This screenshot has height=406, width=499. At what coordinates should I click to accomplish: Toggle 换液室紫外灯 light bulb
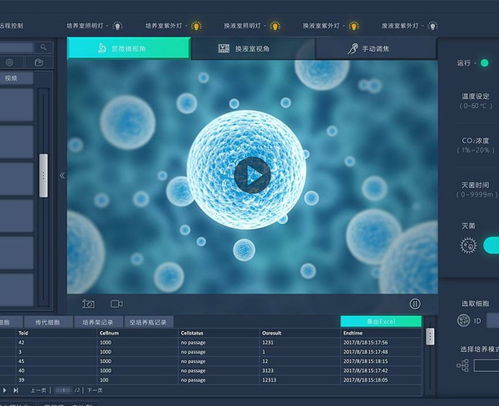click(354, 26)
